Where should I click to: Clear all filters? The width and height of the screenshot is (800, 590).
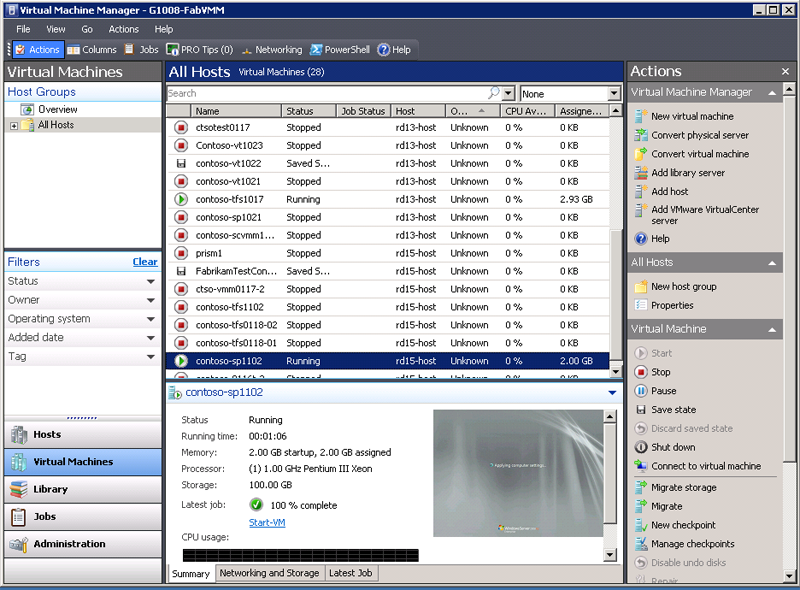pos(145,262)
